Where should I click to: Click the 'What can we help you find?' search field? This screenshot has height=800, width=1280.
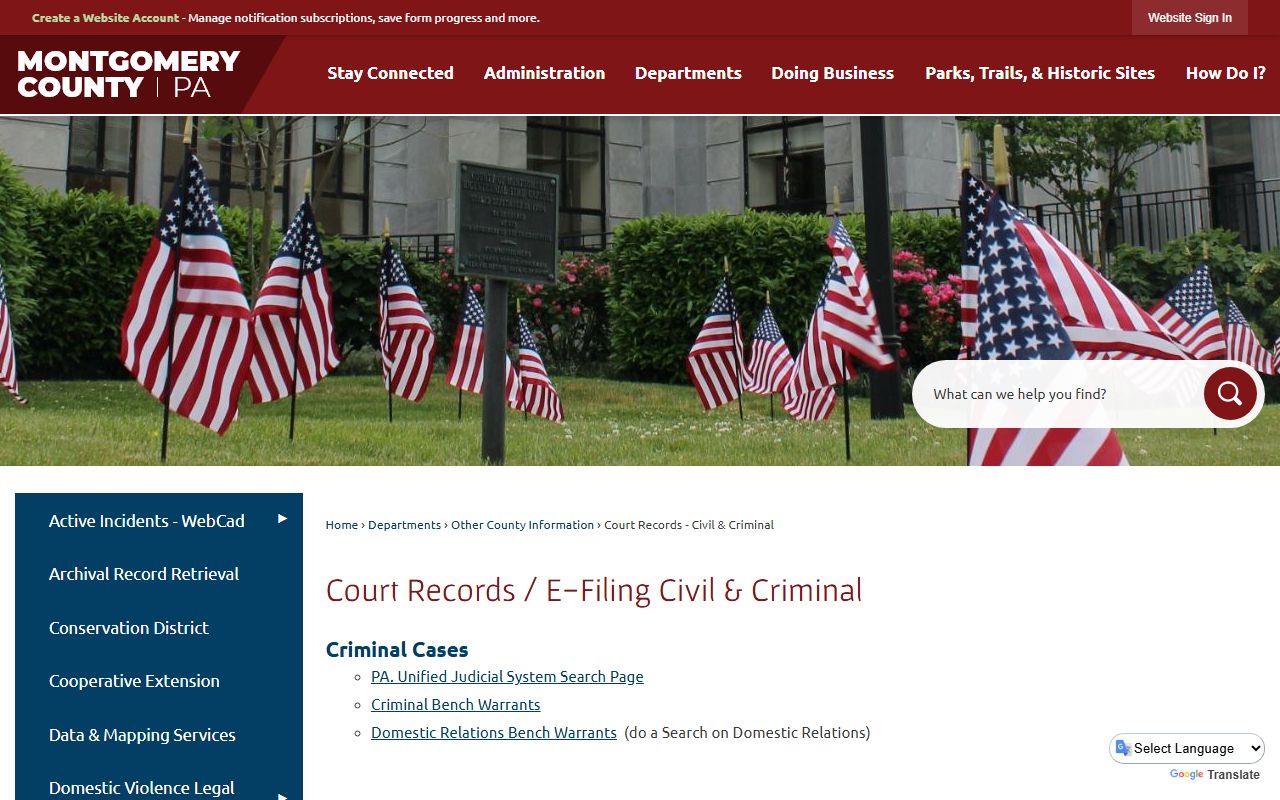pyautogui.click(x=1060, y=394)
